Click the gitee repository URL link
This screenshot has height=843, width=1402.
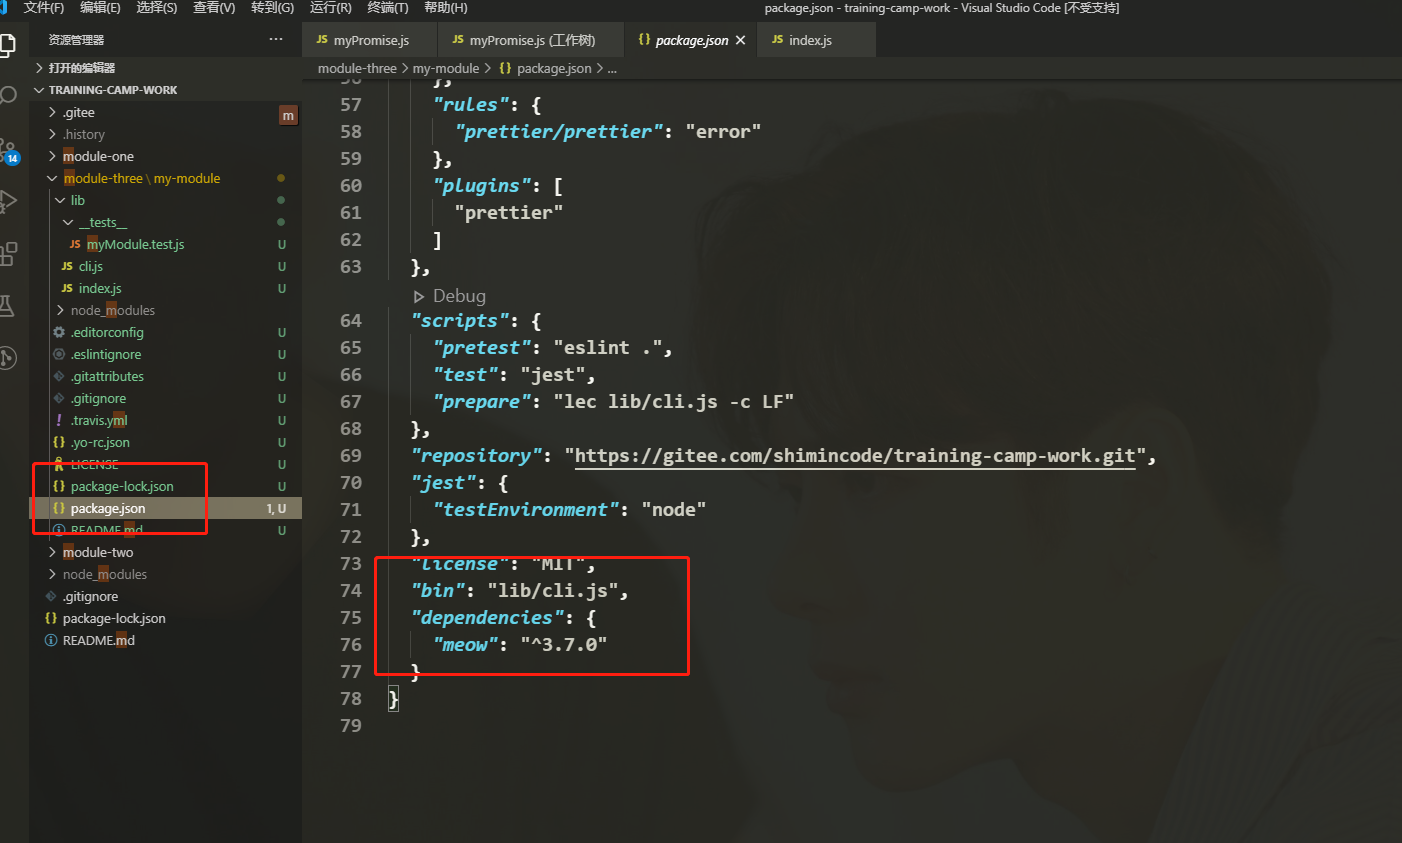(855, 455)
